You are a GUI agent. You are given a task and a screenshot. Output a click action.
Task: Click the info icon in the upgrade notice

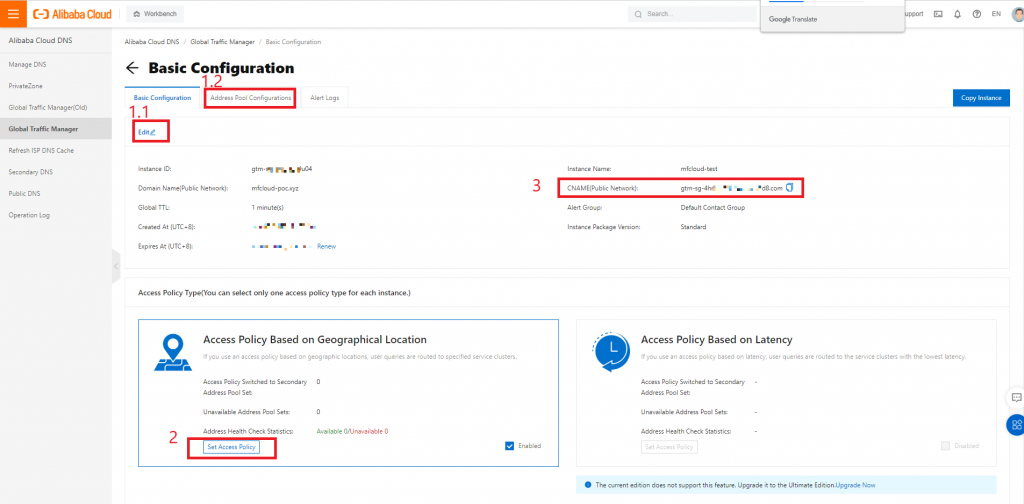pos(588,485)
